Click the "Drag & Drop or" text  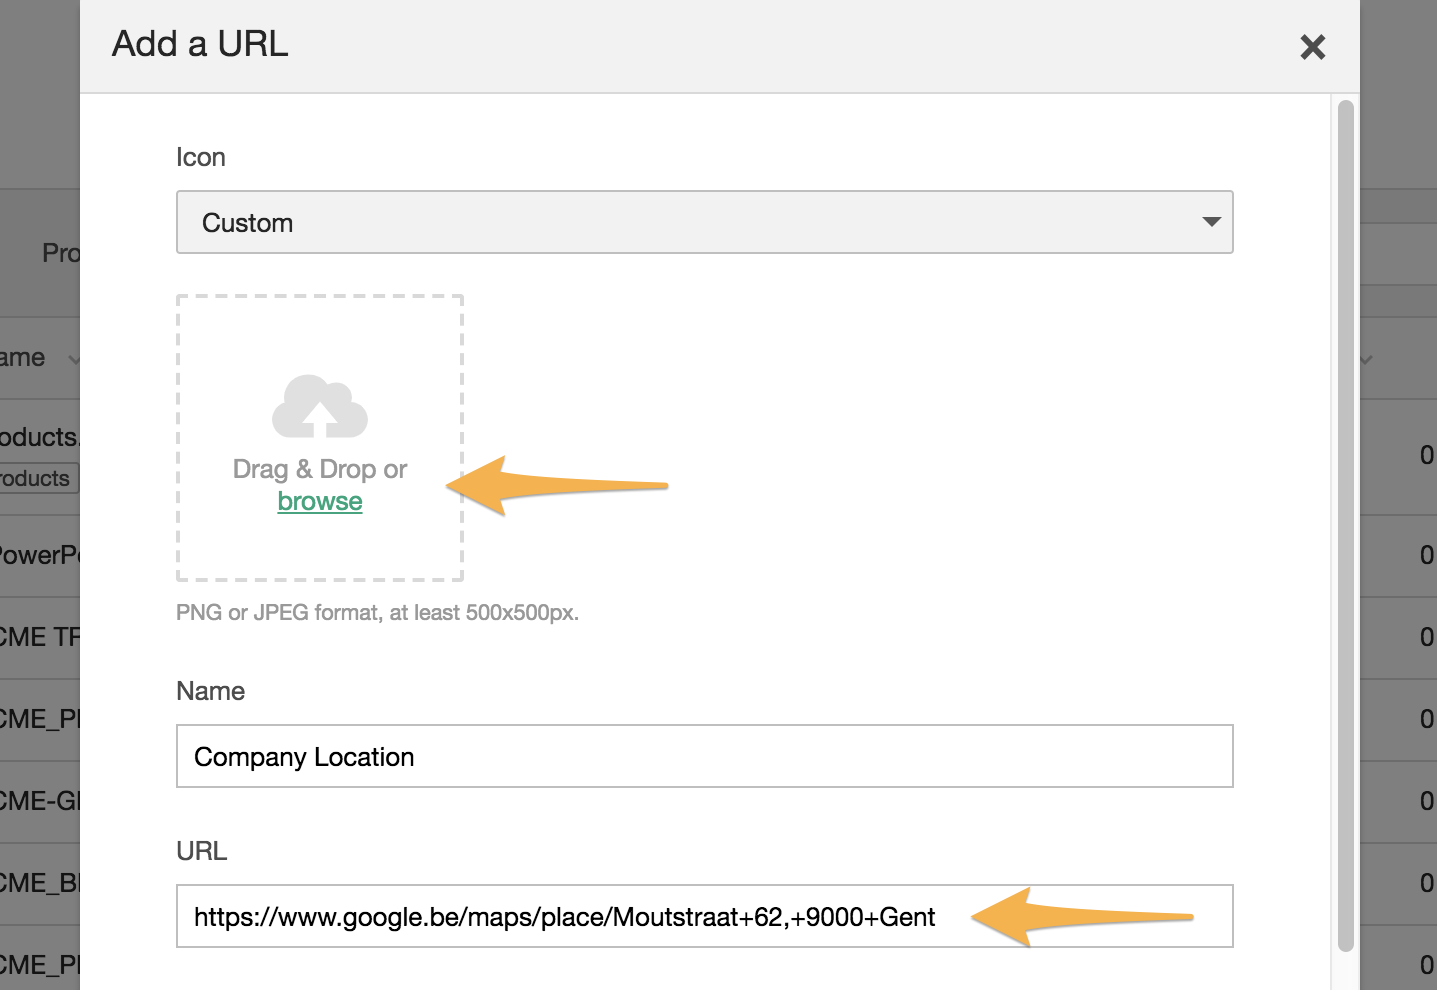point(320,469)
